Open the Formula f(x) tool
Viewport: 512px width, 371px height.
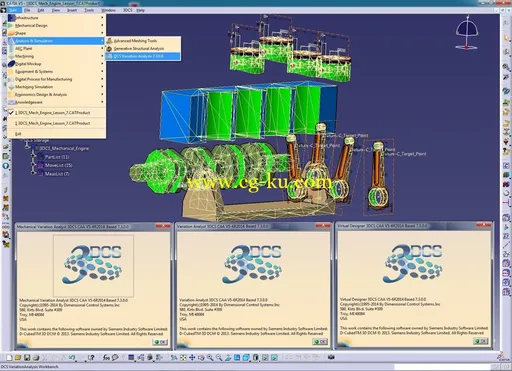pyautogui.click(x=106, y=358)
